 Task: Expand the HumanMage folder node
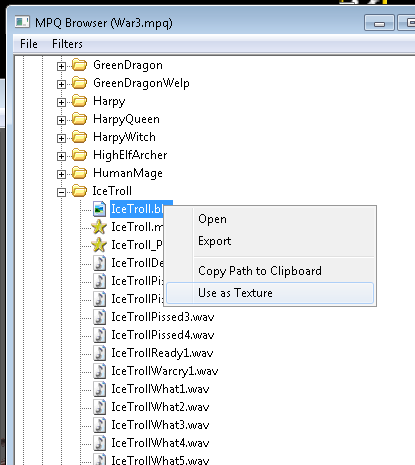tap(61, 174)
